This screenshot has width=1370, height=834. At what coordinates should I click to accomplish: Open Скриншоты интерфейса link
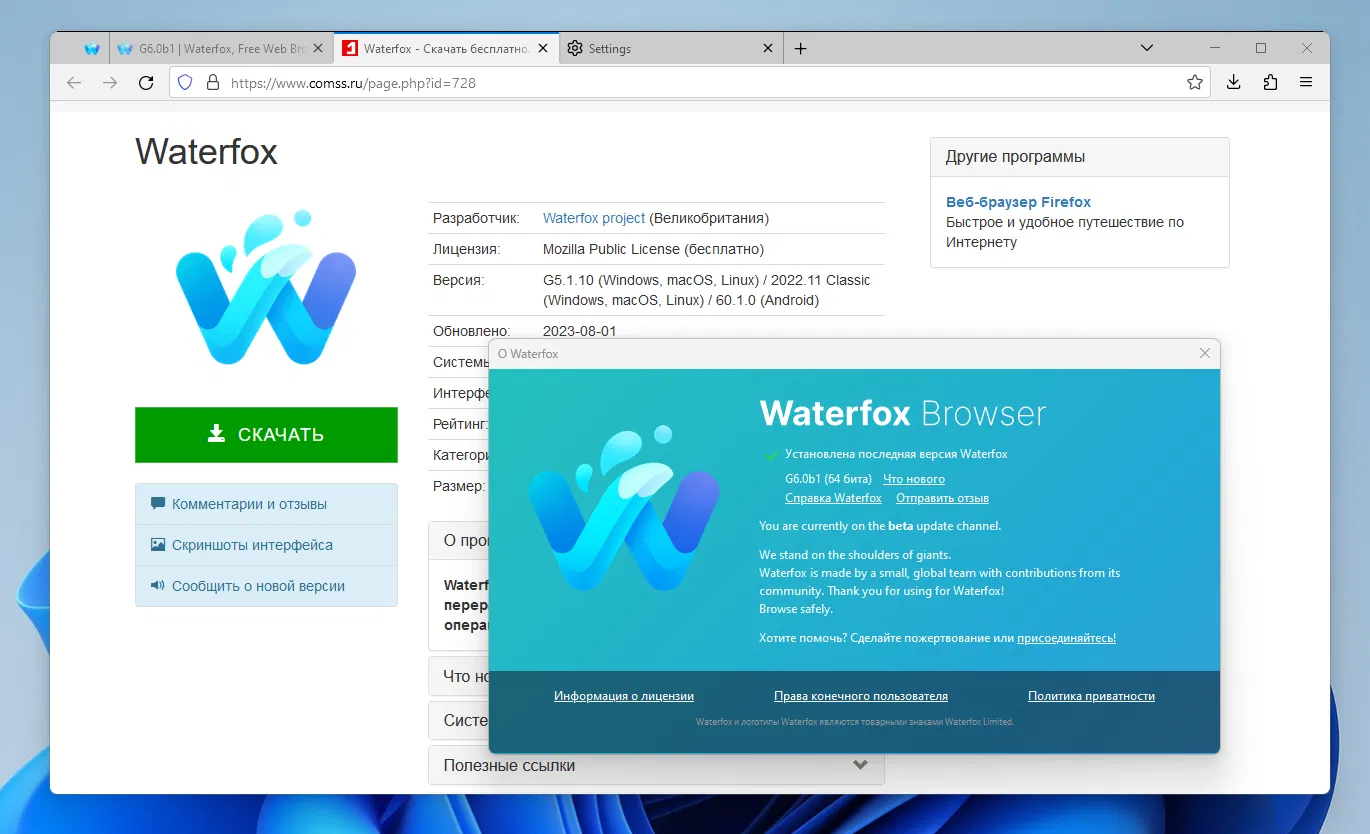[252, 545]
